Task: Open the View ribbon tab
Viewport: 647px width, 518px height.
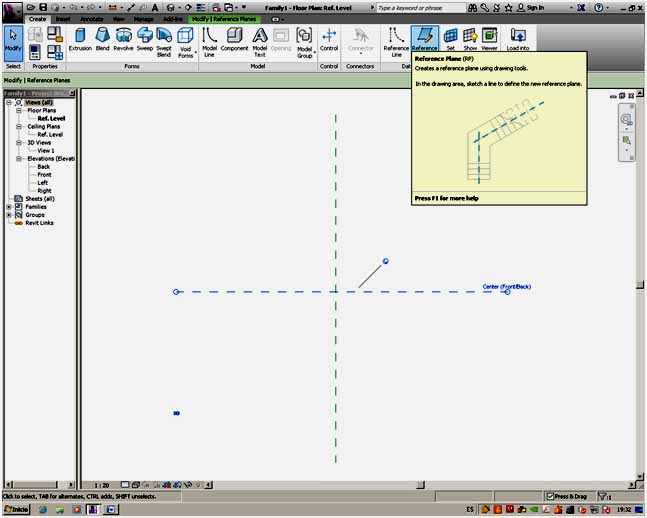Action: click(x=117, y=19)
